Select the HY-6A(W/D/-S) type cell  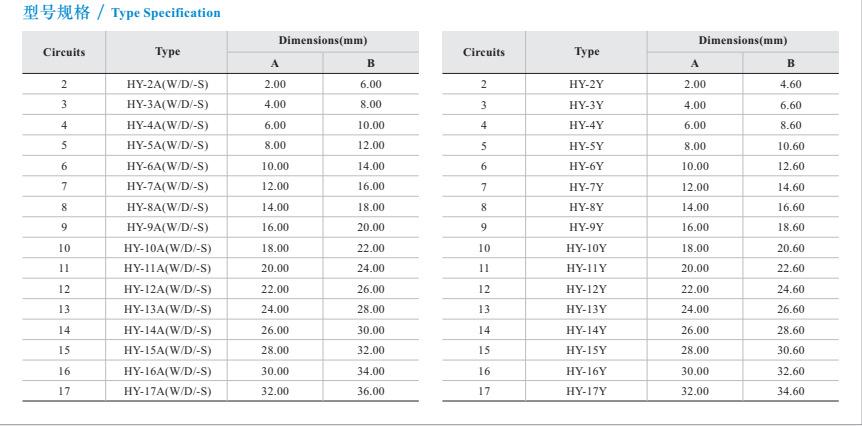(167, 166)
